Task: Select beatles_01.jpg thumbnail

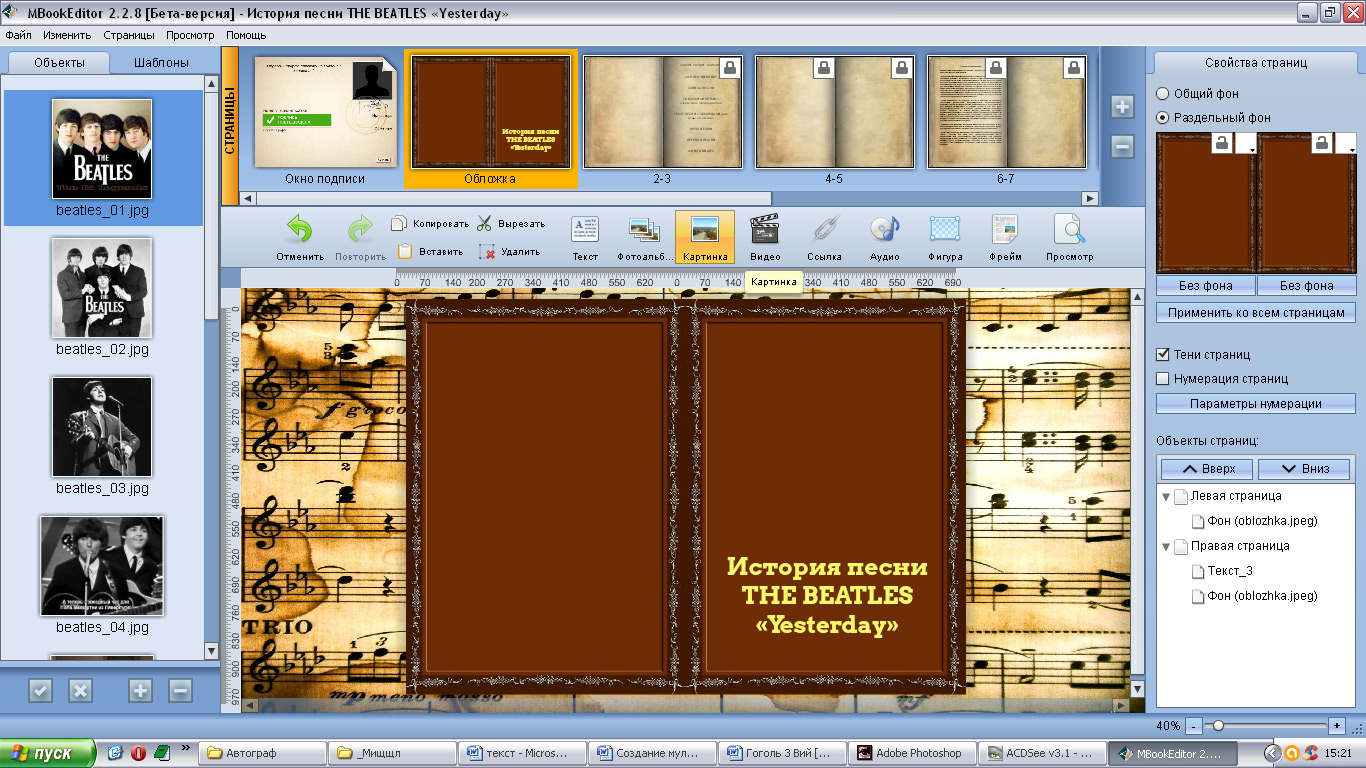Action: (102, 149)
